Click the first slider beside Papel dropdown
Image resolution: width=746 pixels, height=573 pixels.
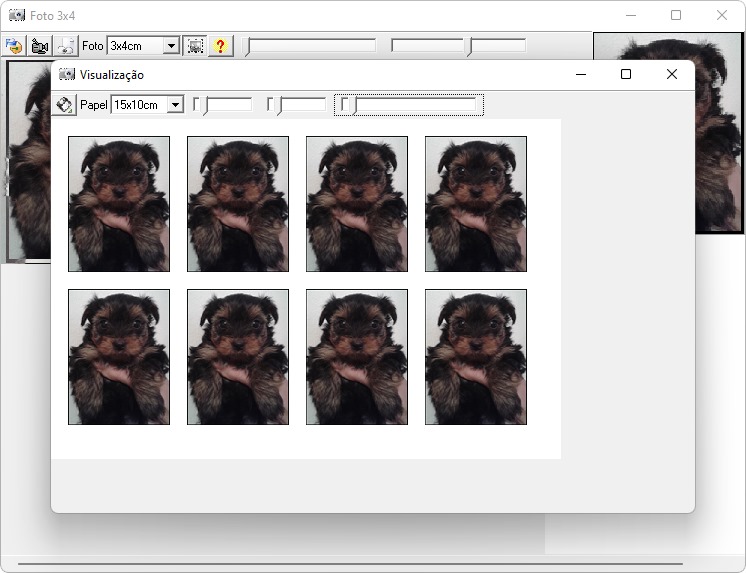pyautogui.click(x=223, y=105)
